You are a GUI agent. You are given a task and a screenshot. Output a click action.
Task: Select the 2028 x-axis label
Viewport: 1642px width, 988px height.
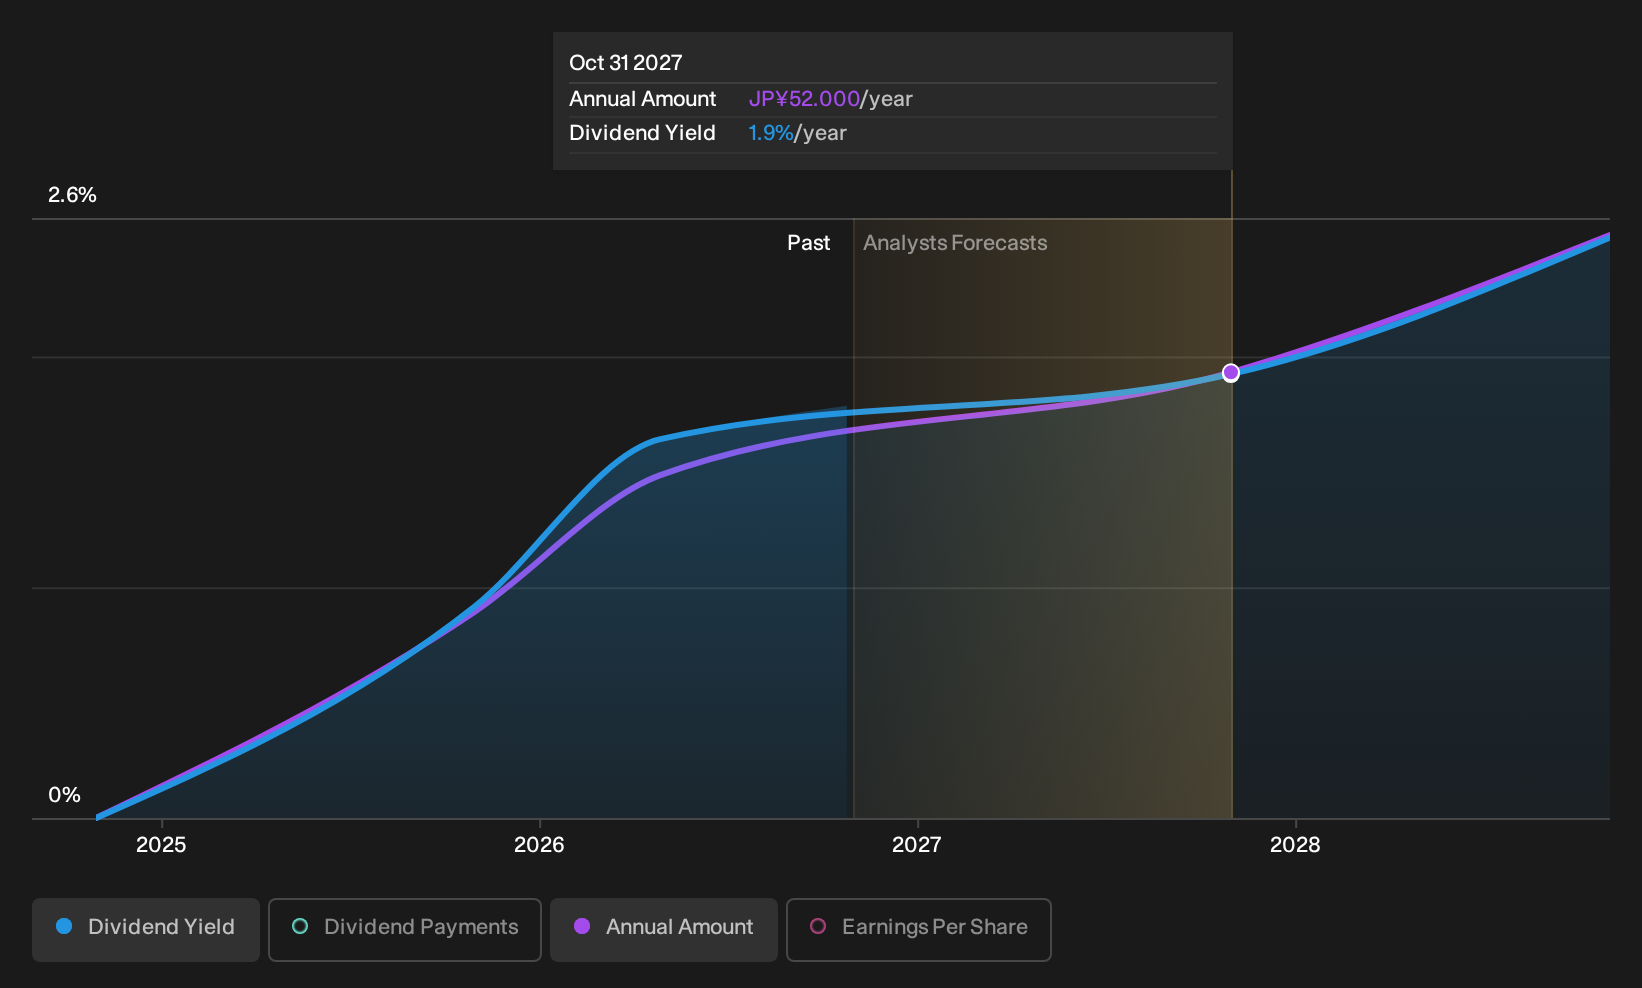coord(1295,845)
